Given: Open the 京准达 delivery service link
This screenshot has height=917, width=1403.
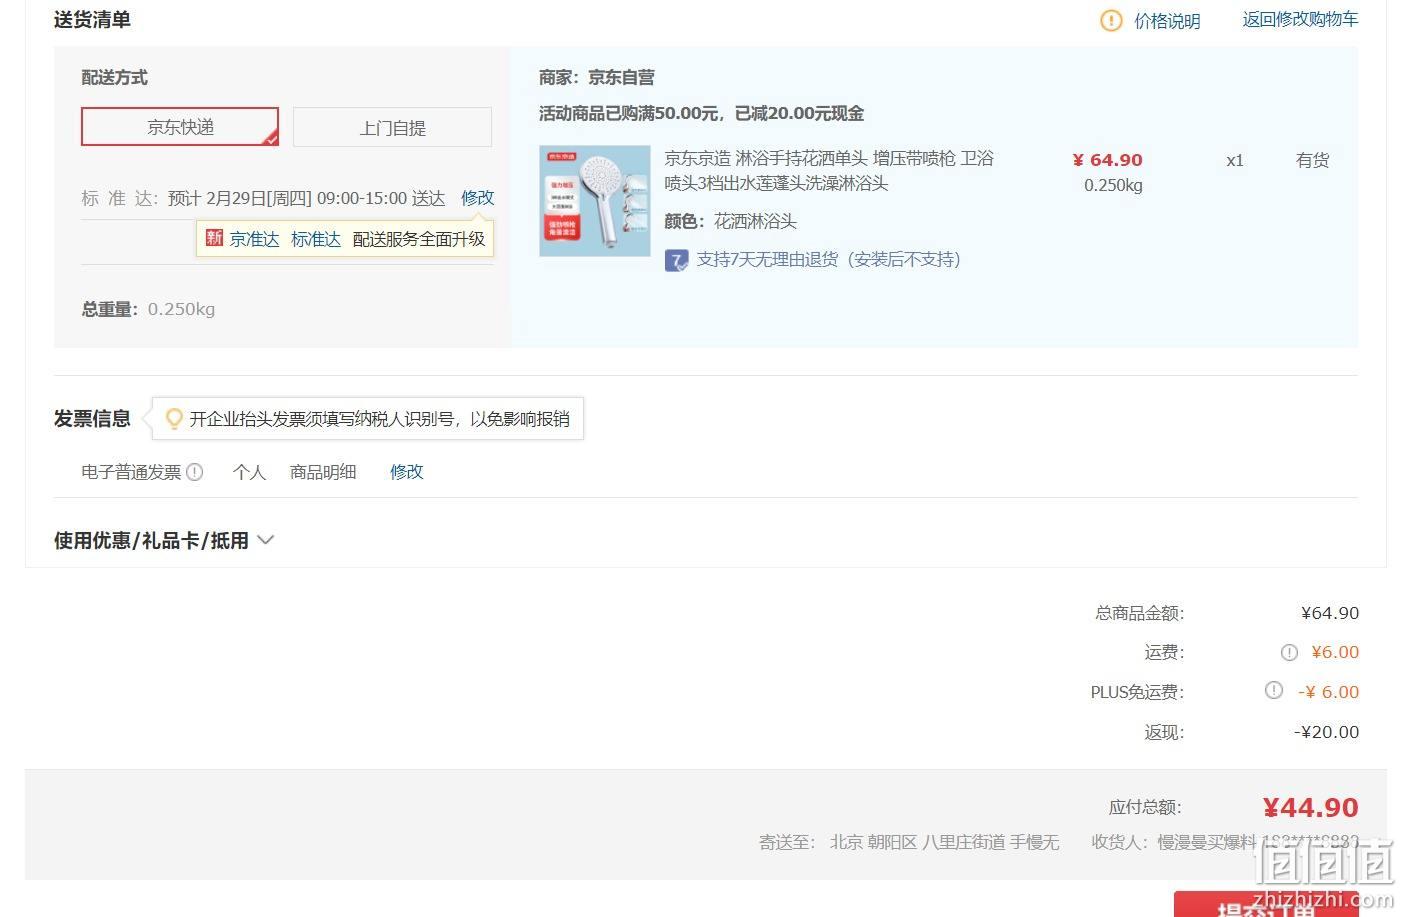Looking at the screenshot, I should (254, 239).
